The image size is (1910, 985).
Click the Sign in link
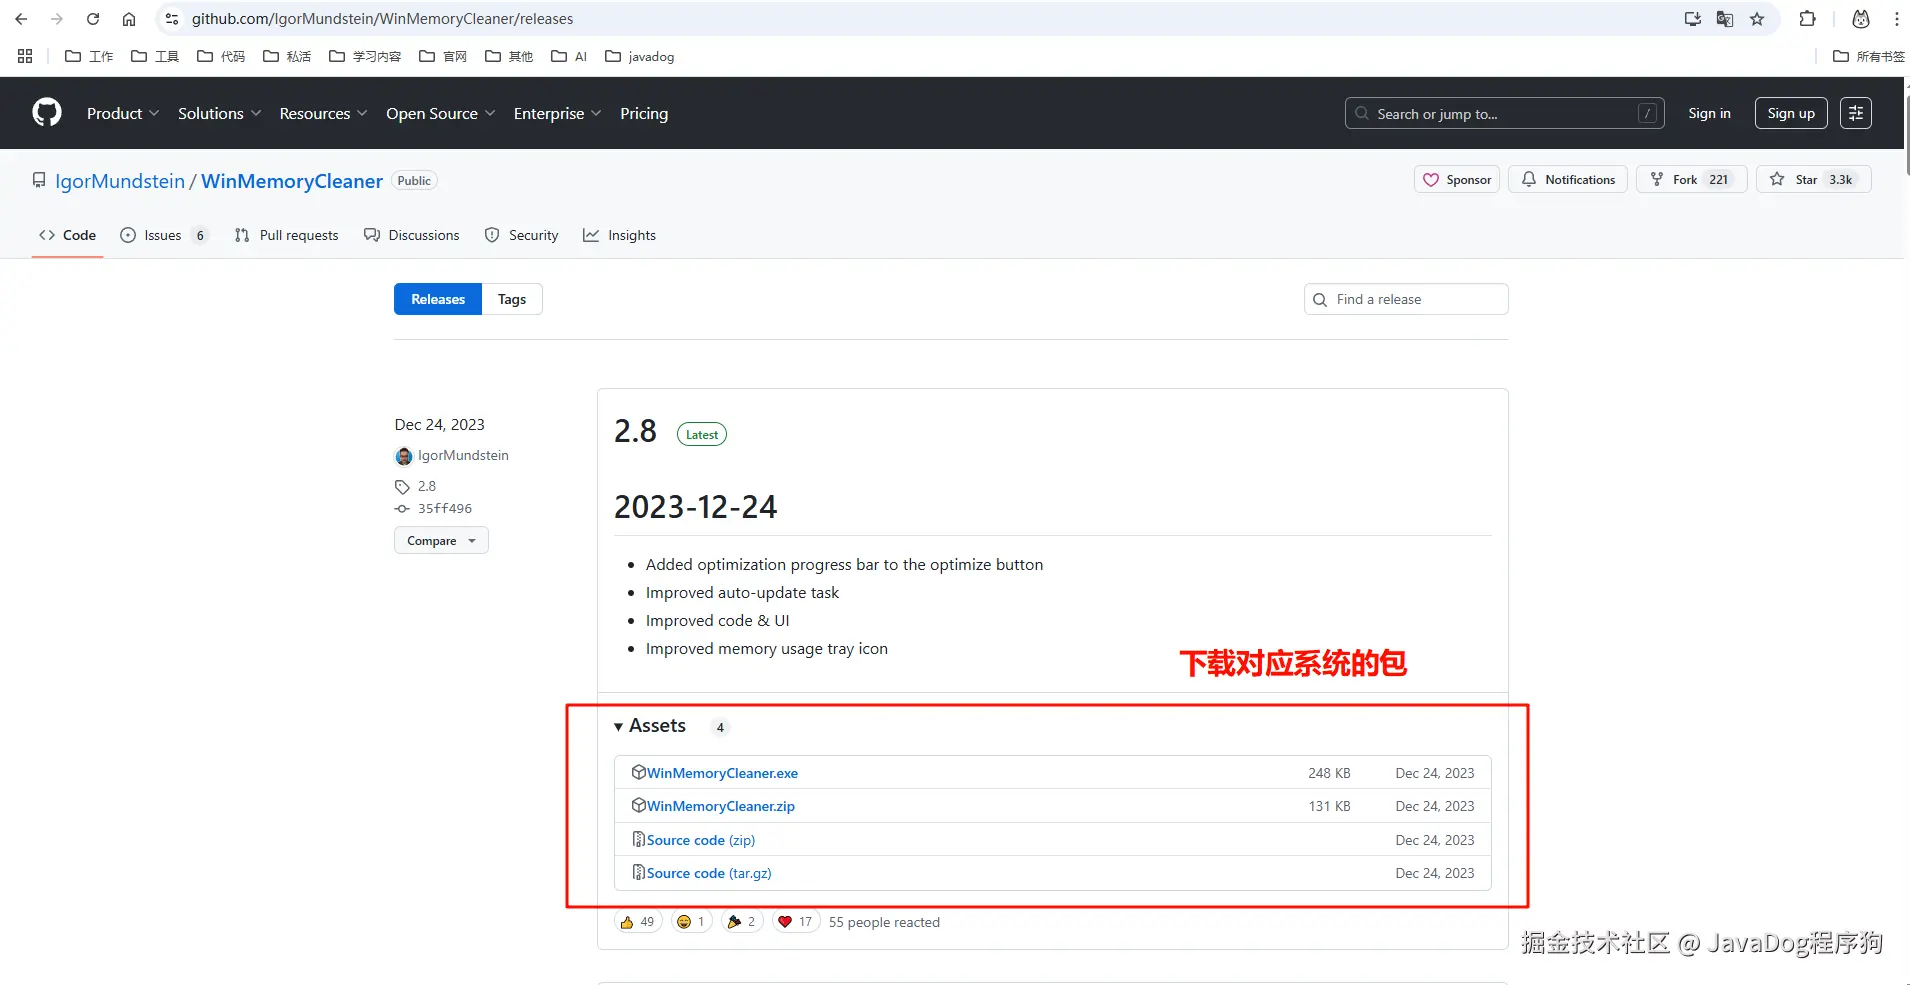pos(1709,113)
